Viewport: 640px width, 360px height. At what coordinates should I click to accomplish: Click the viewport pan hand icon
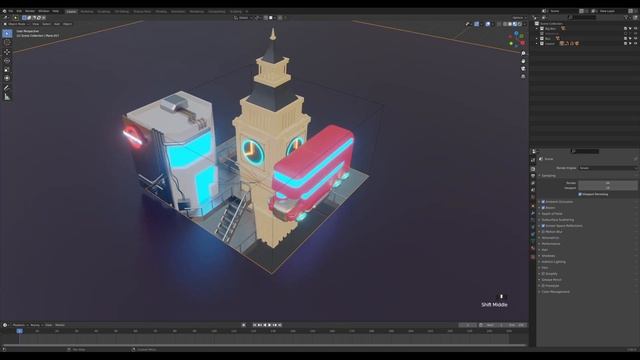pos(523,61)
